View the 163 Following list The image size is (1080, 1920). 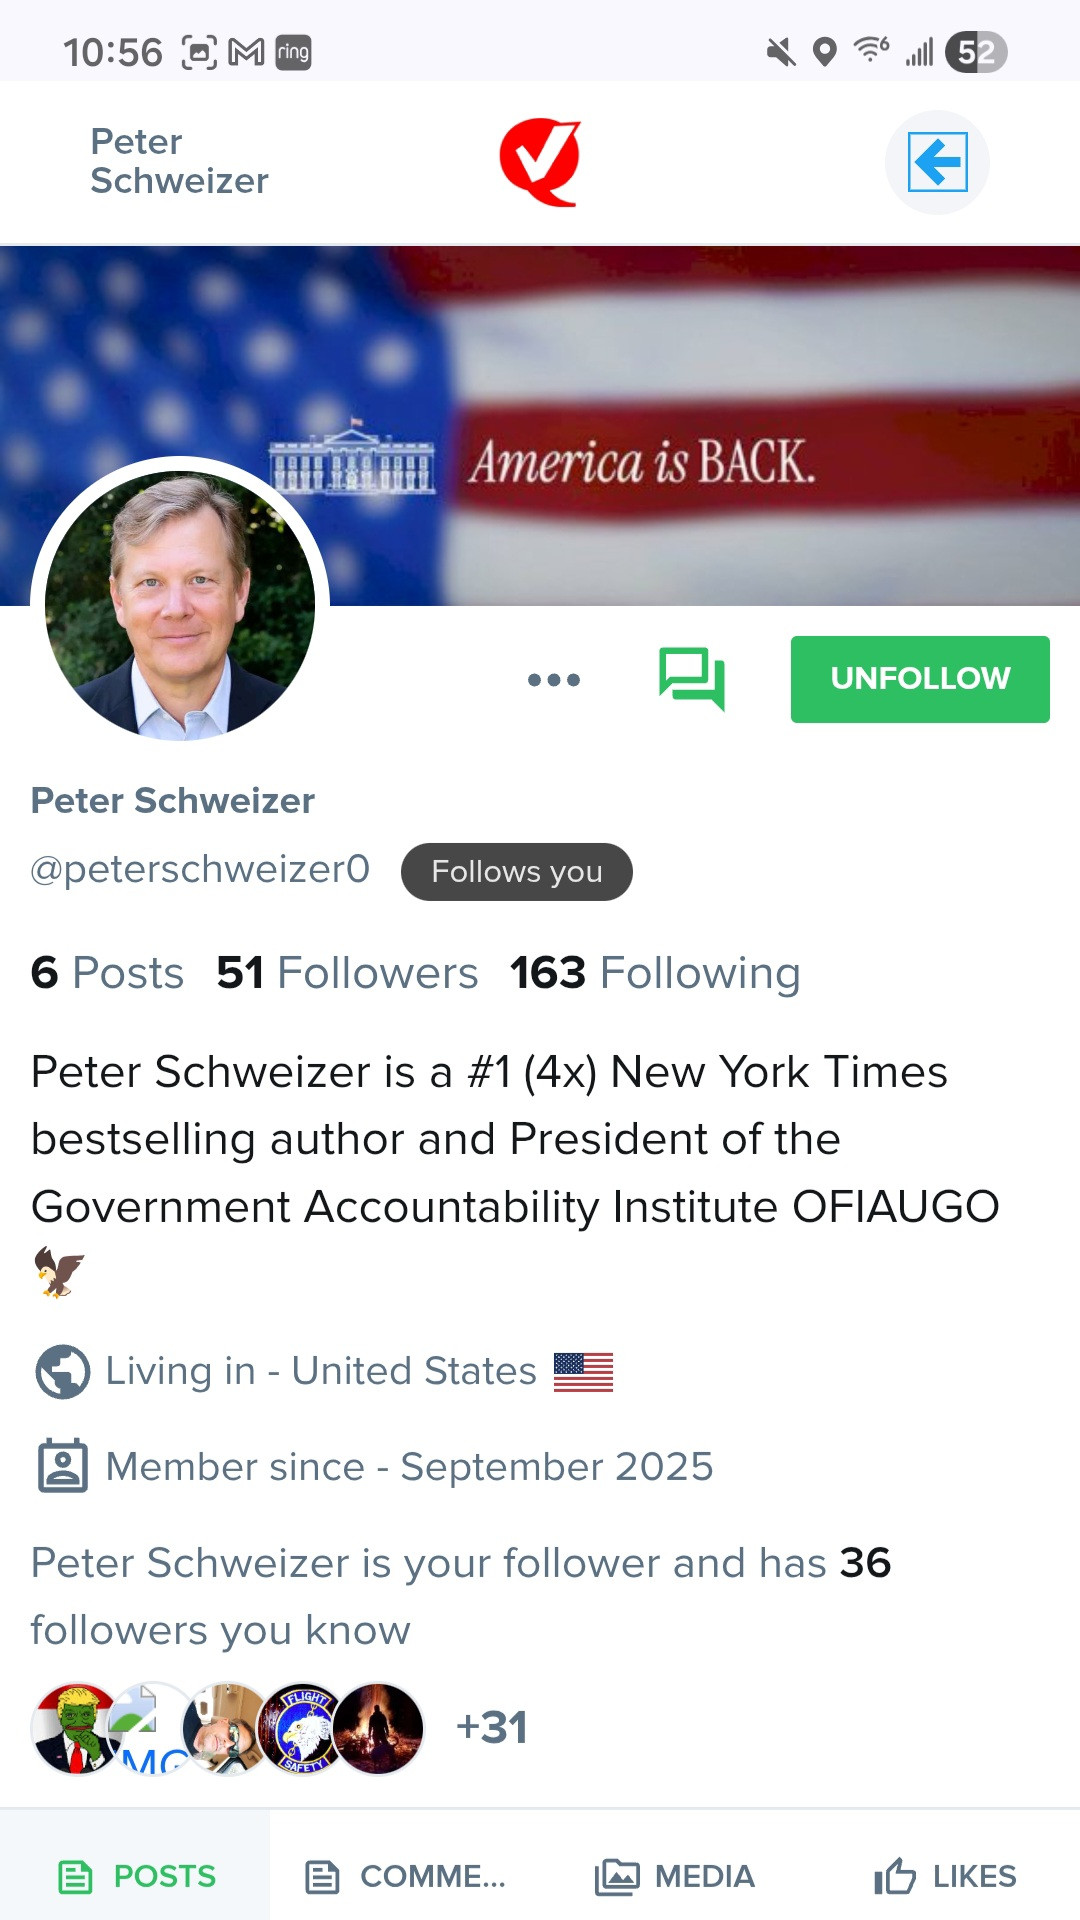coord(655,973)
